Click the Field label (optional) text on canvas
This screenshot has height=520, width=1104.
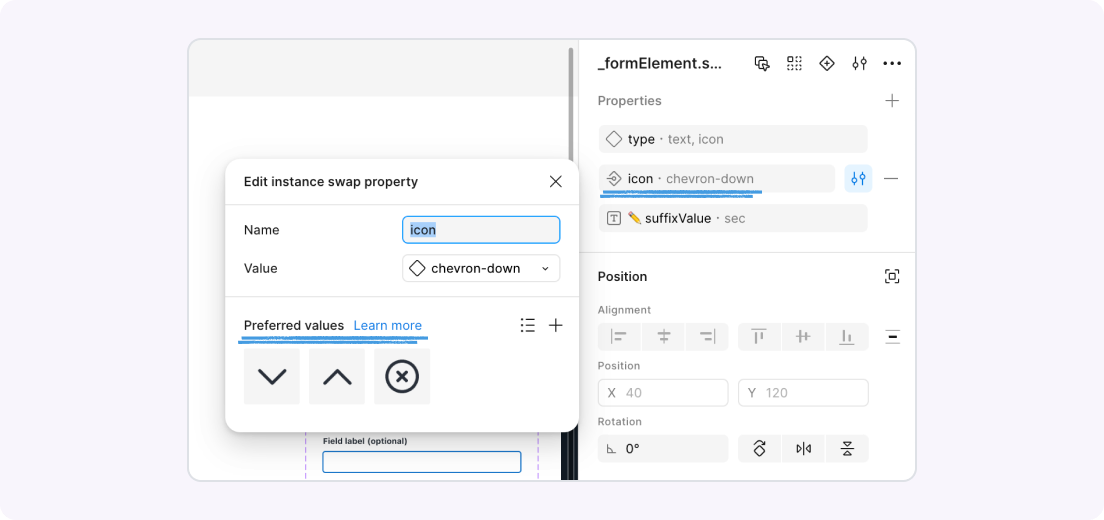[x=365, y=441]
